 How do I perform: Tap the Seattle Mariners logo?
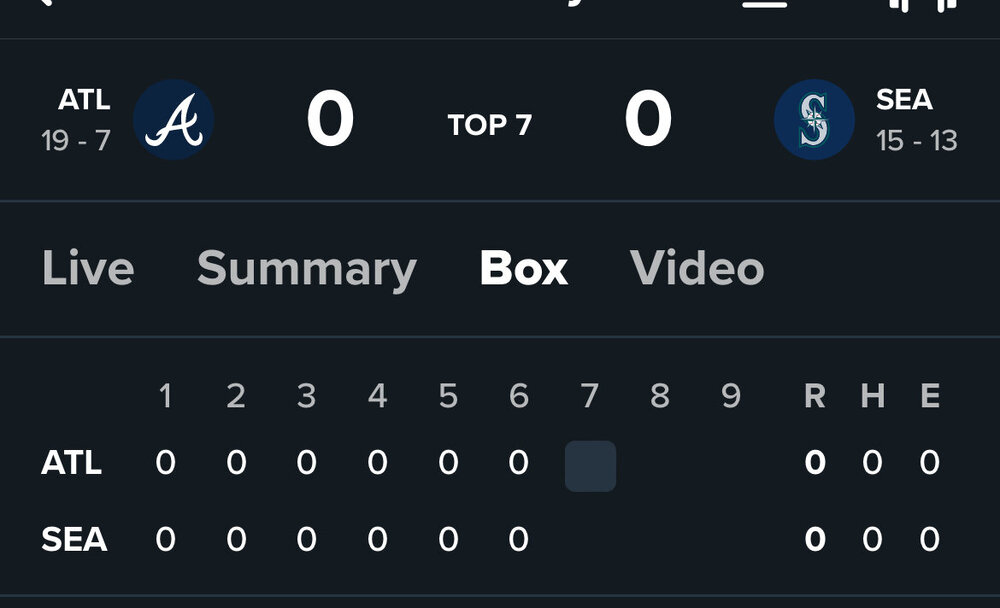[x=814, y=120]
